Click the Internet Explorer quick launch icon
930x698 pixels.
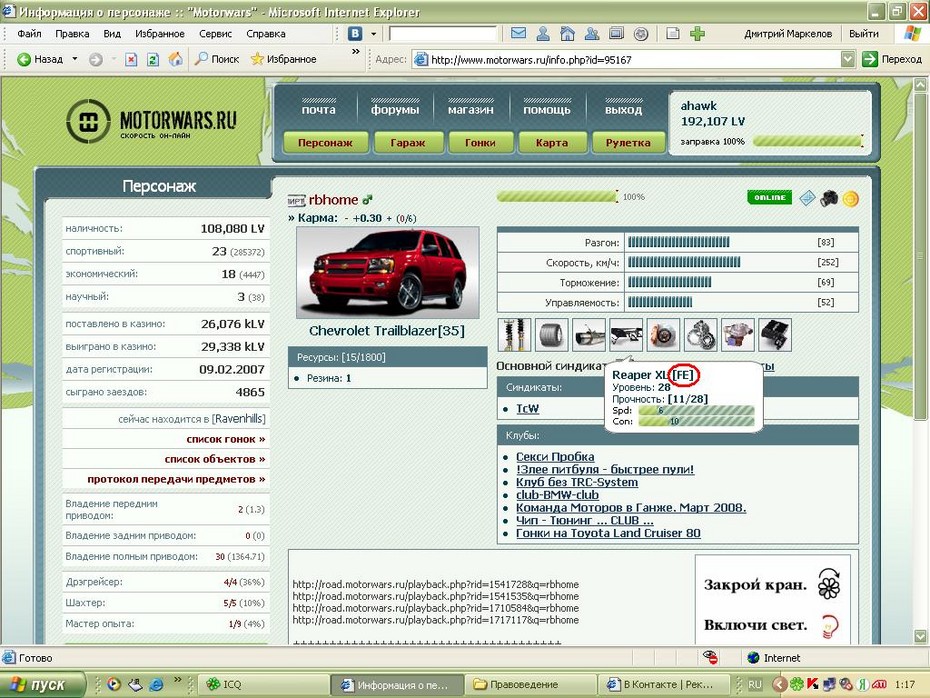coord(156,684)
